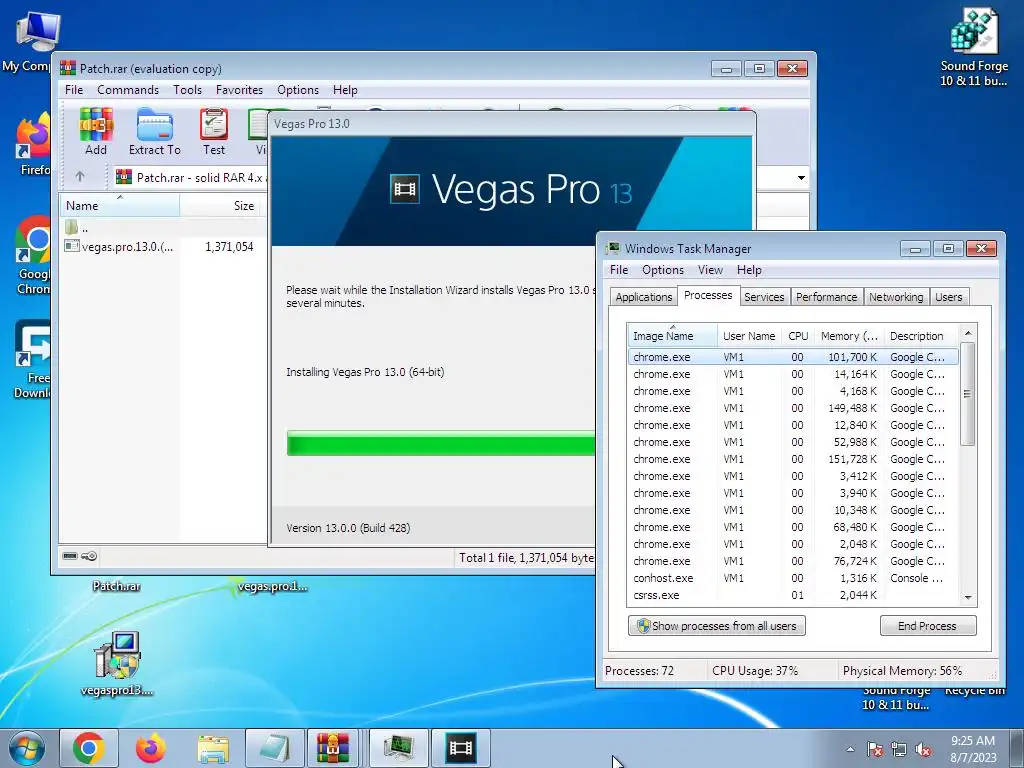Screen dimensions: 1024x768
Task: Switch to Users tab
Action: (x=948, y=296)
